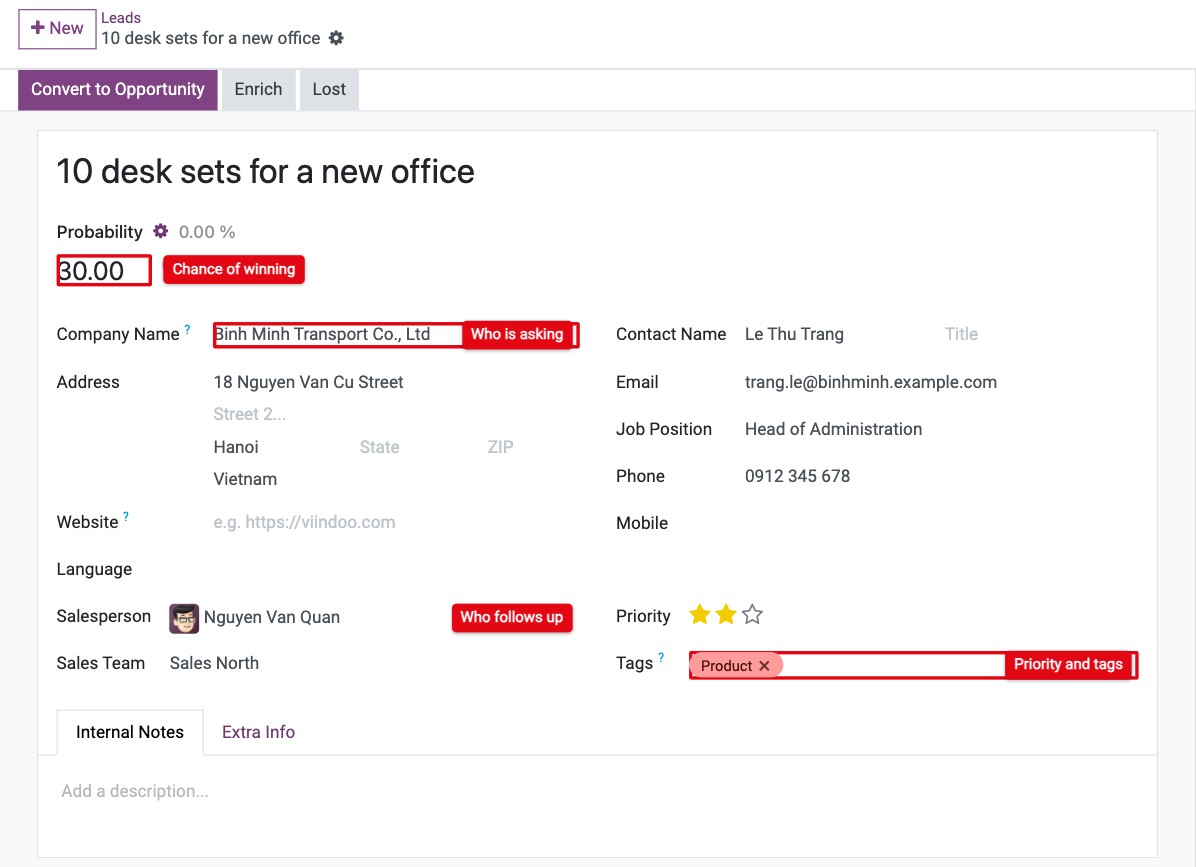Open the Sales Team dropdown showing Sales North

(373, 663)
